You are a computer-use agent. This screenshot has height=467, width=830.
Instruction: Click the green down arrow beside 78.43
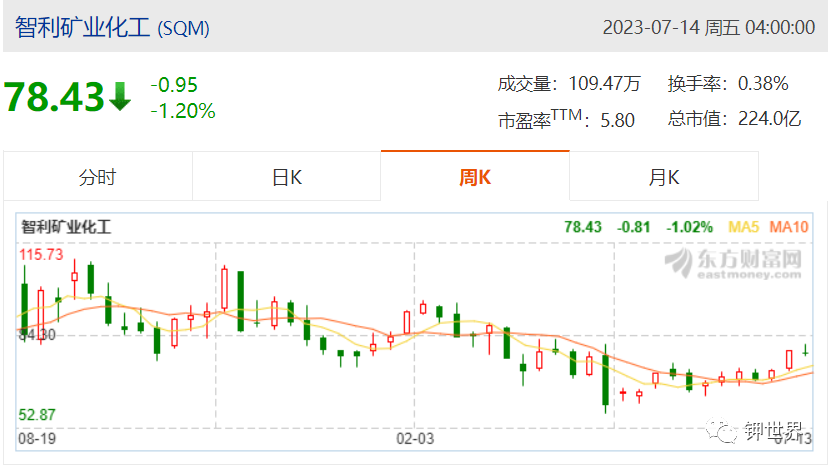click(x=120, y=96)
